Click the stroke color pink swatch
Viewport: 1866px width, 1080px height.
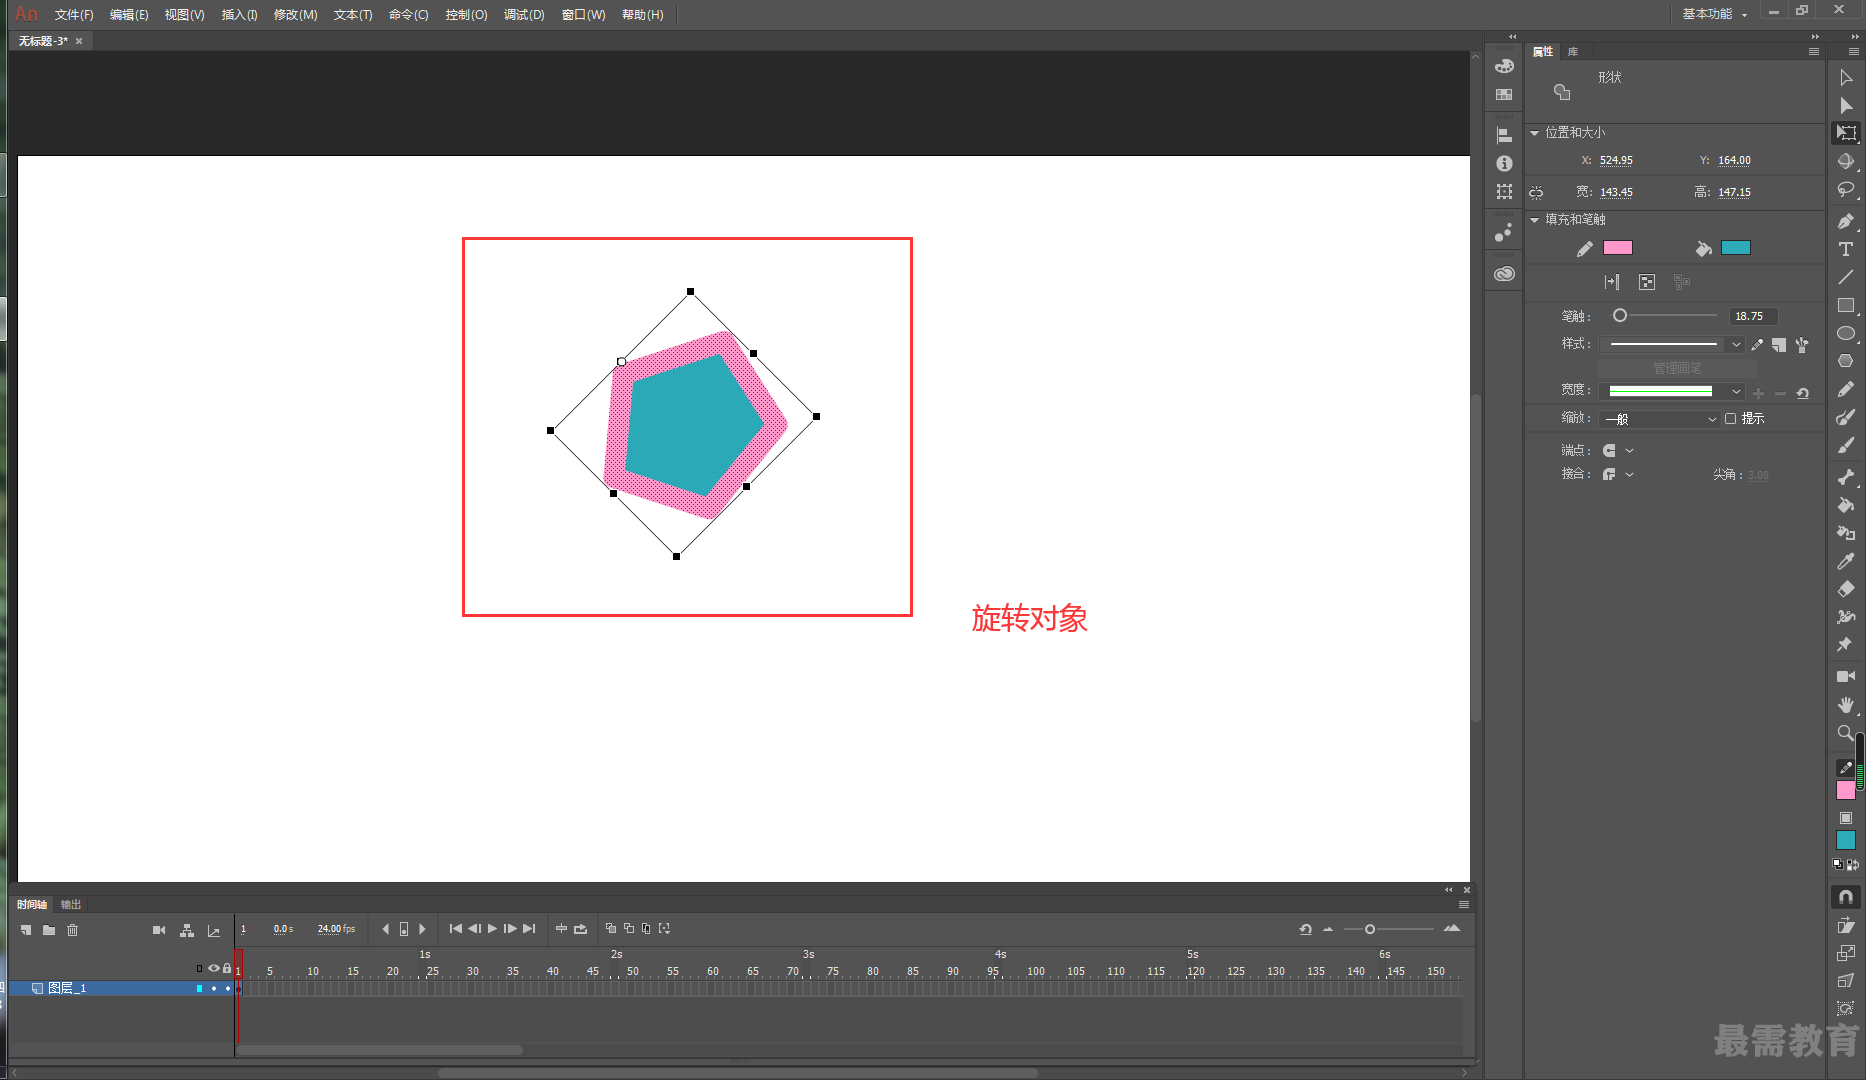(1617, 248)
